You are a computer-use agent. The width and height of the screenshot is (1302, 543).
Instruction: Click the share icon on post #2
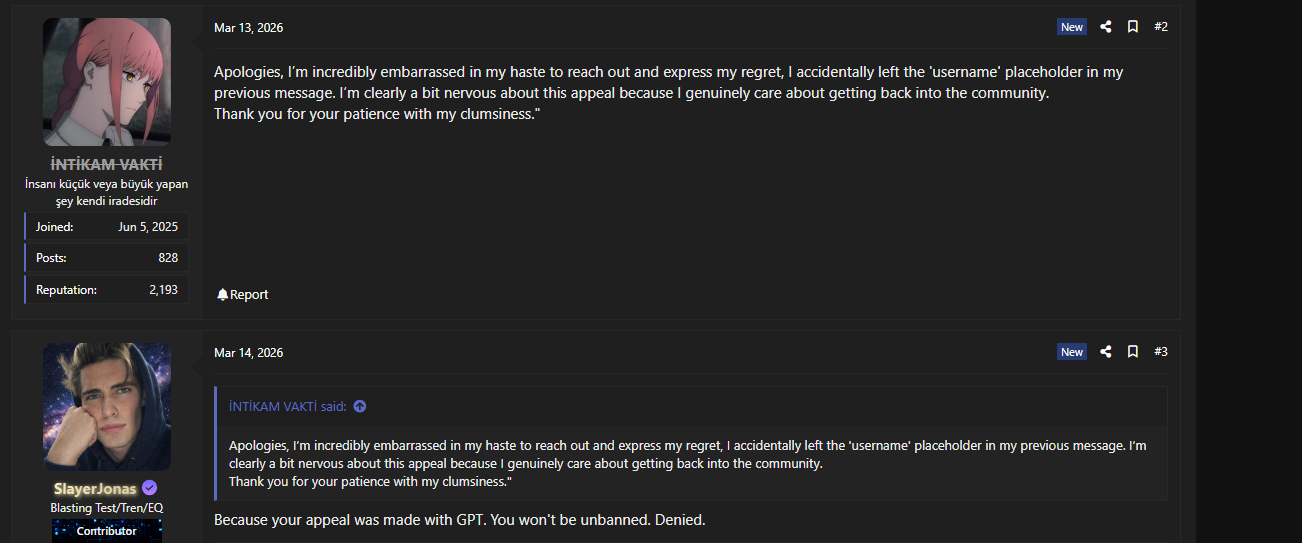coord(1106,27)
